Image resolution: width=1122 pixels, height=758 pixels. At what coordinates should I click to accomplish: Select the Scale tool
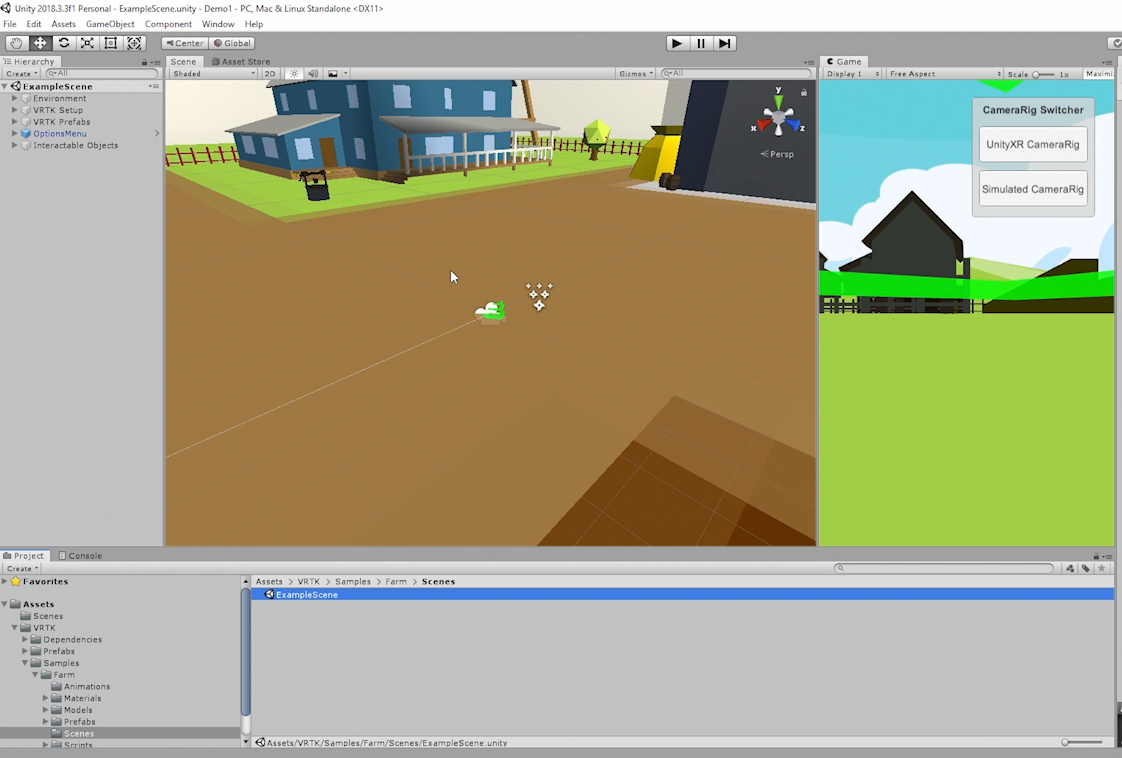tap(87, 43)
